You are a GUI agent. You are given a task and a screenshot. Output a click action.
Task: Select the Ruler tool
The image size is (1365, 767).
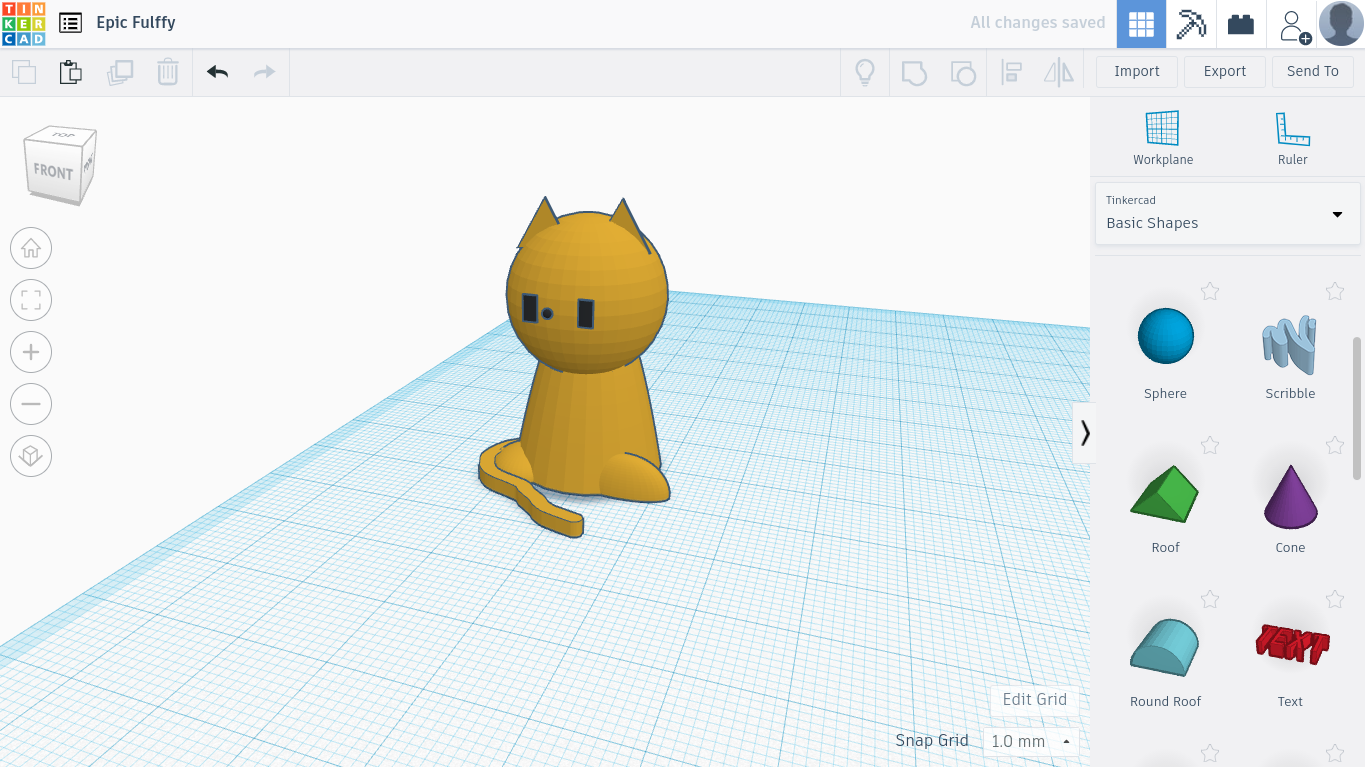click(x=1293, y=138)
